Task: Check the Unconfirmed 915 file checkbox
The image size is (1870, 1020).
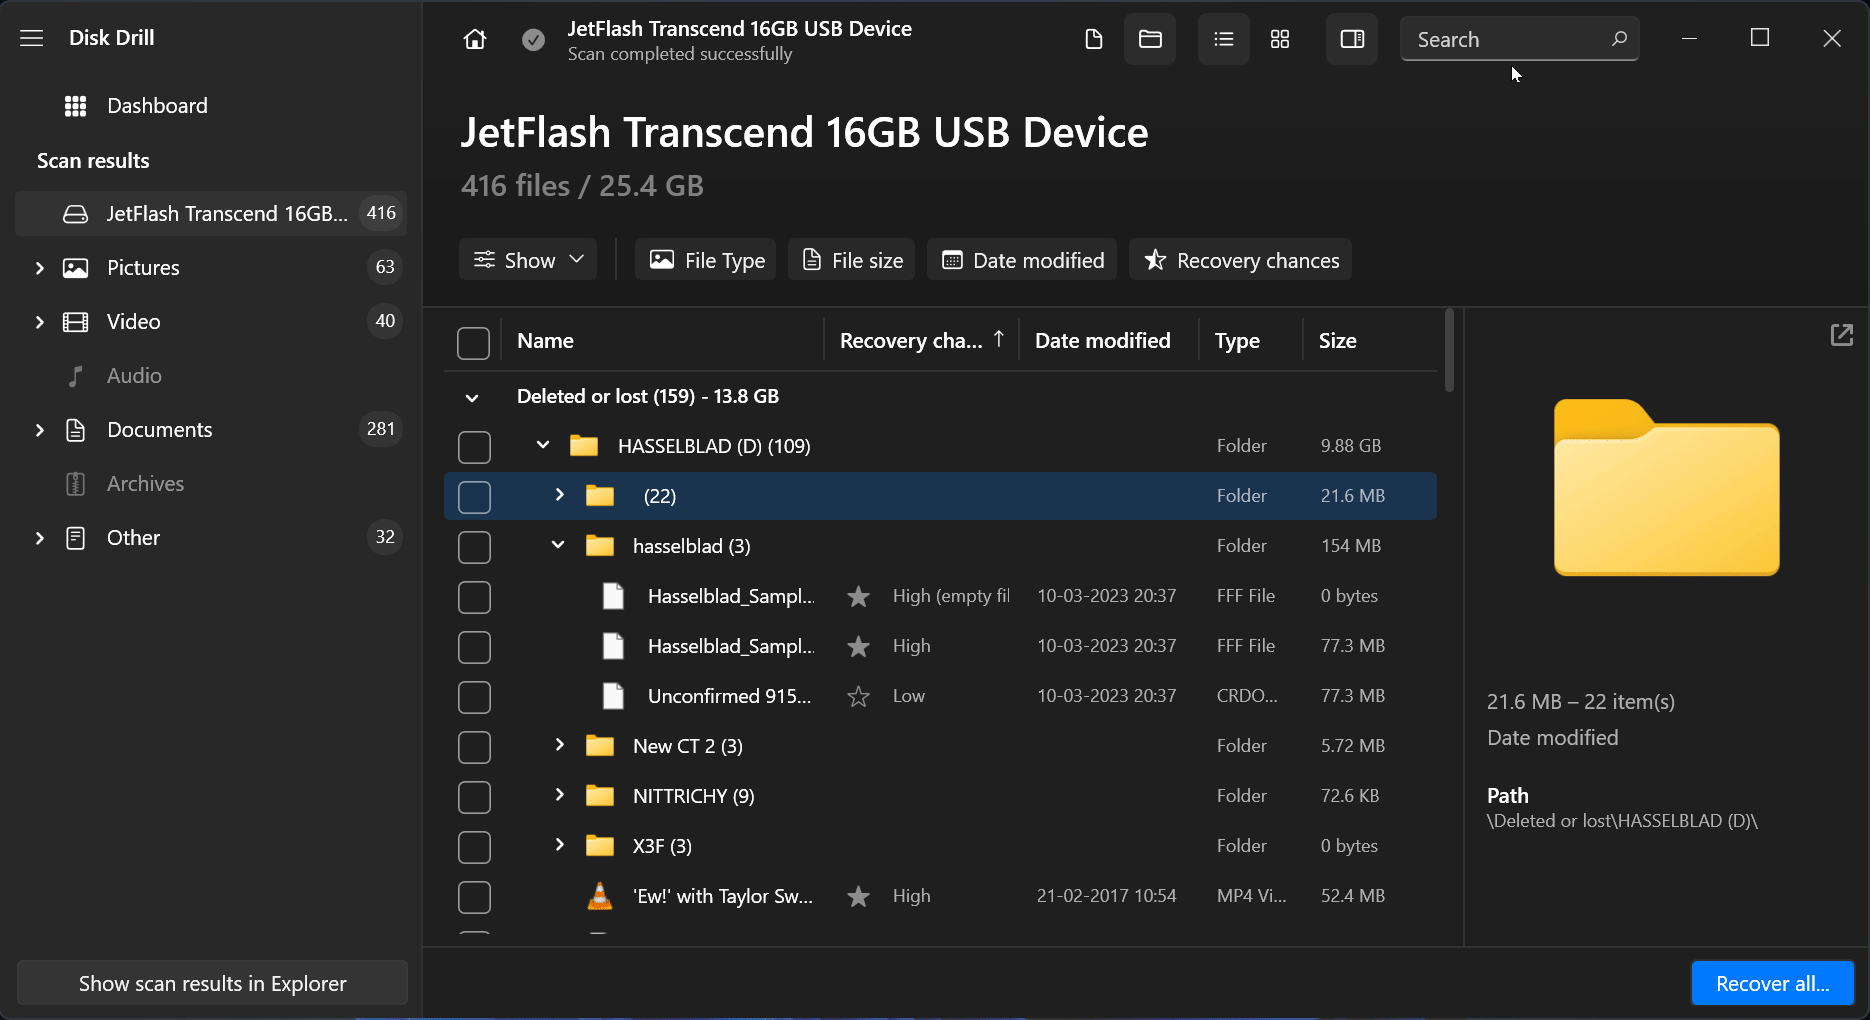Action: tap(474, 697)
